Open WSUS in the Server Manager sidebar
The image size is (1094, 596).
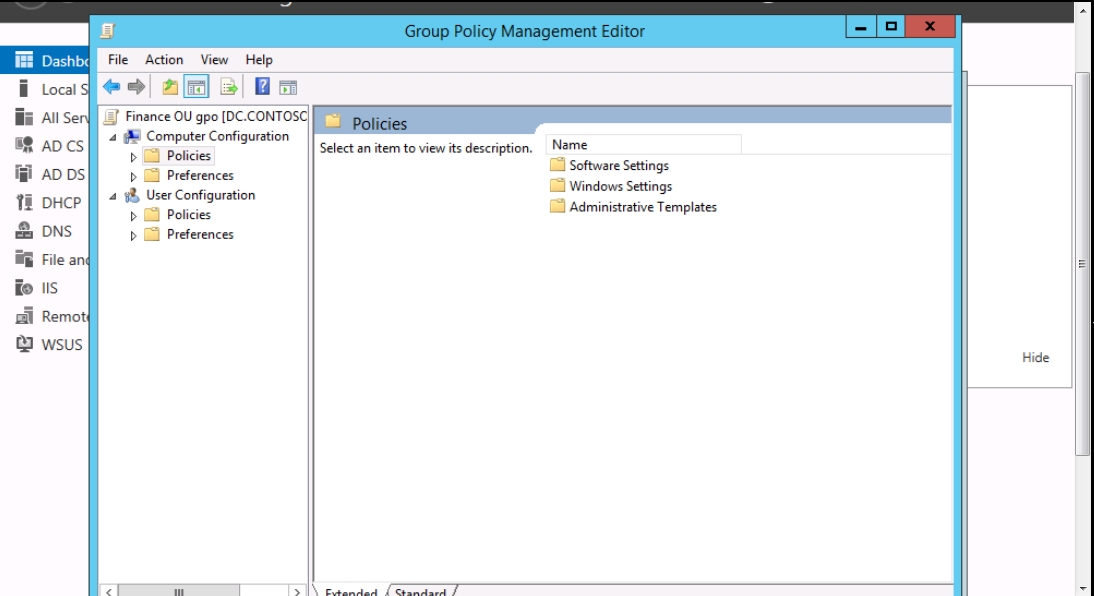(45, 345)
